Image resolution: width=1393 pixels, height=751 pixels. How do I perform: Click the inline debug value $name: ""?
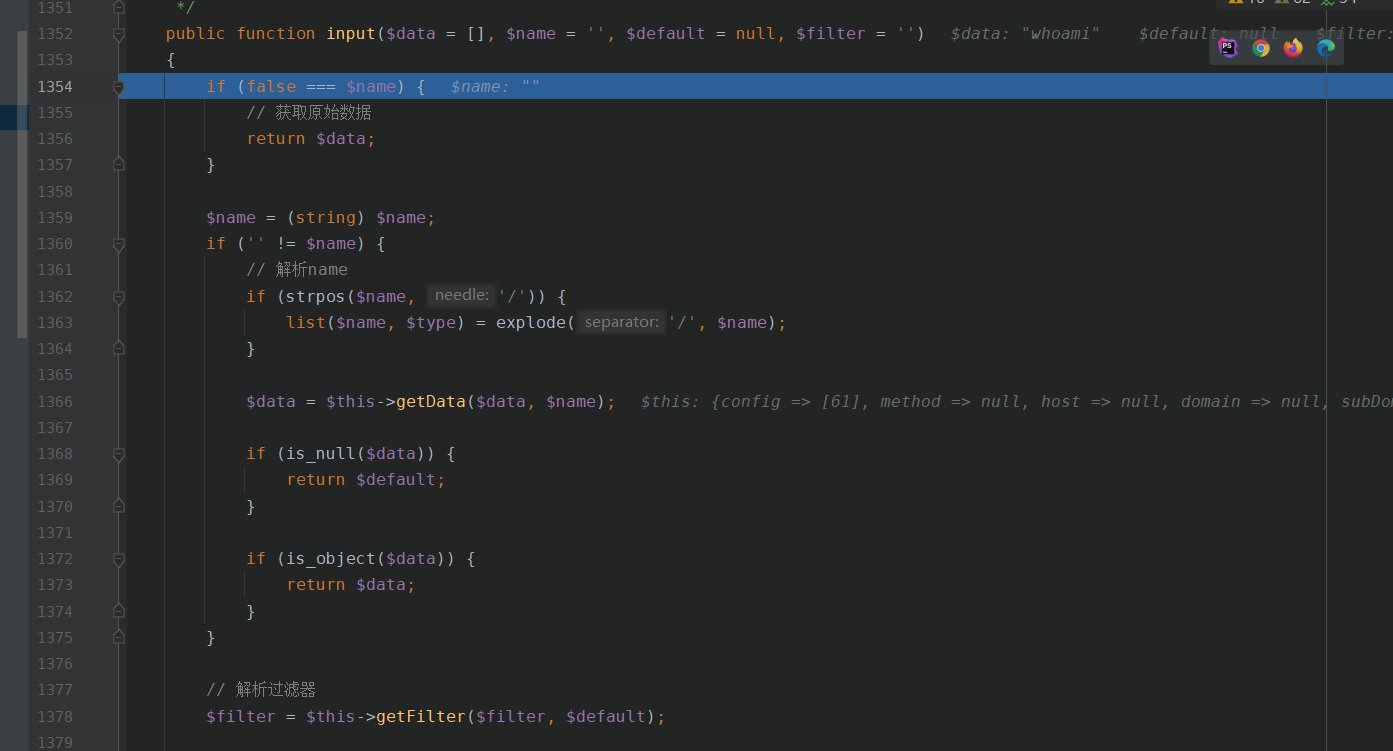tap(495, 87)
